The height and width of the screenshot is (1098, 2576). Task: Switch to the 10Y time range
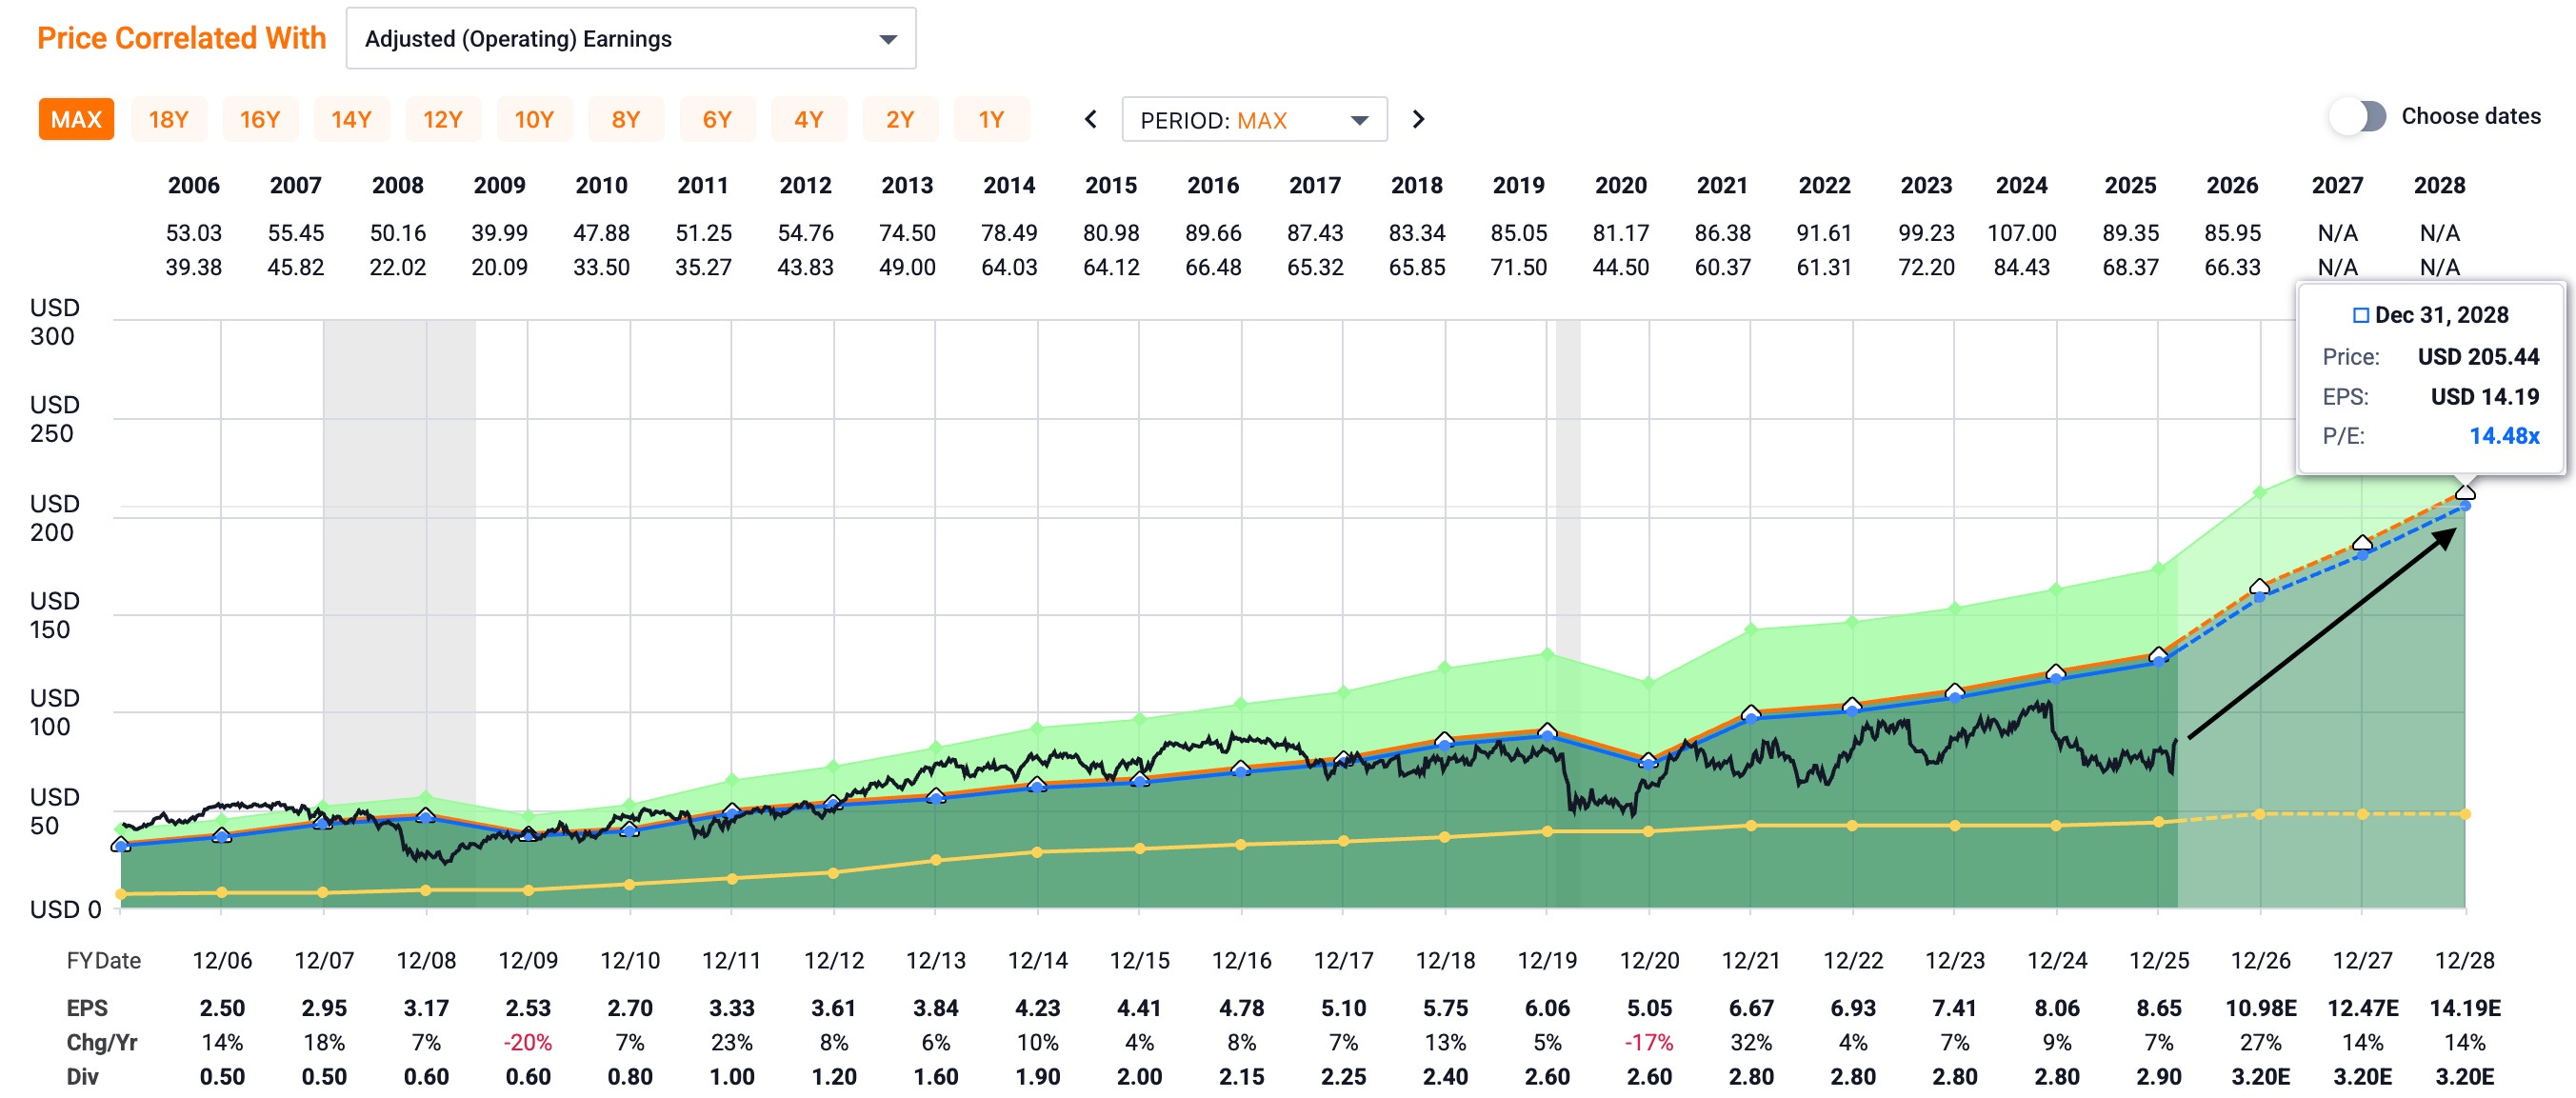pyautogui.click(x=534, y=120)
